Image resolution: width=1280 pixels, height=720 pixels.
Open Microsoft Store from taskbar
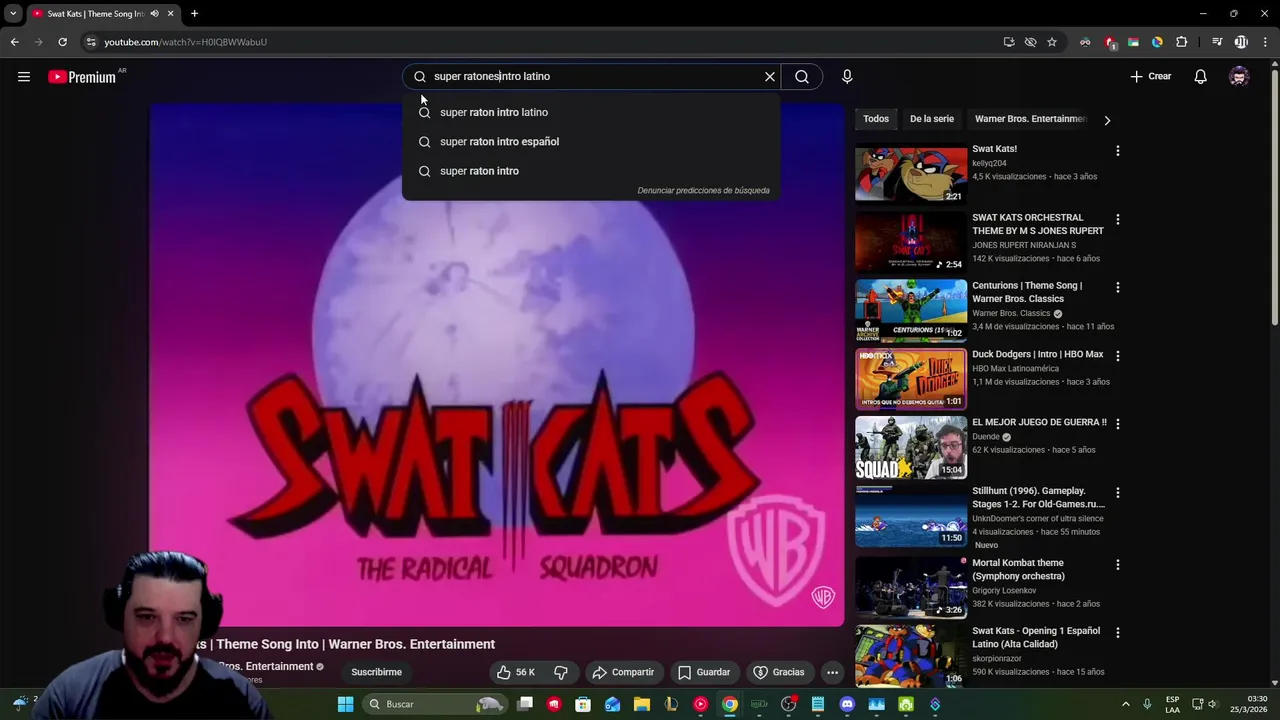tap(583, 704)
